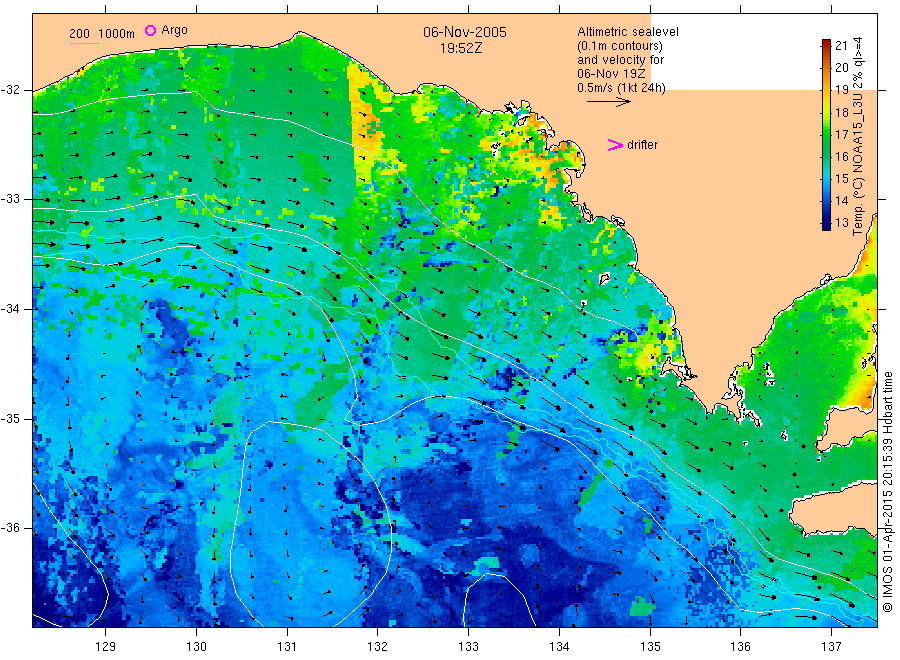Click the '0.5m/s (1kt 24h)' label
900x660 pixels.
click(x=621, y=88)
